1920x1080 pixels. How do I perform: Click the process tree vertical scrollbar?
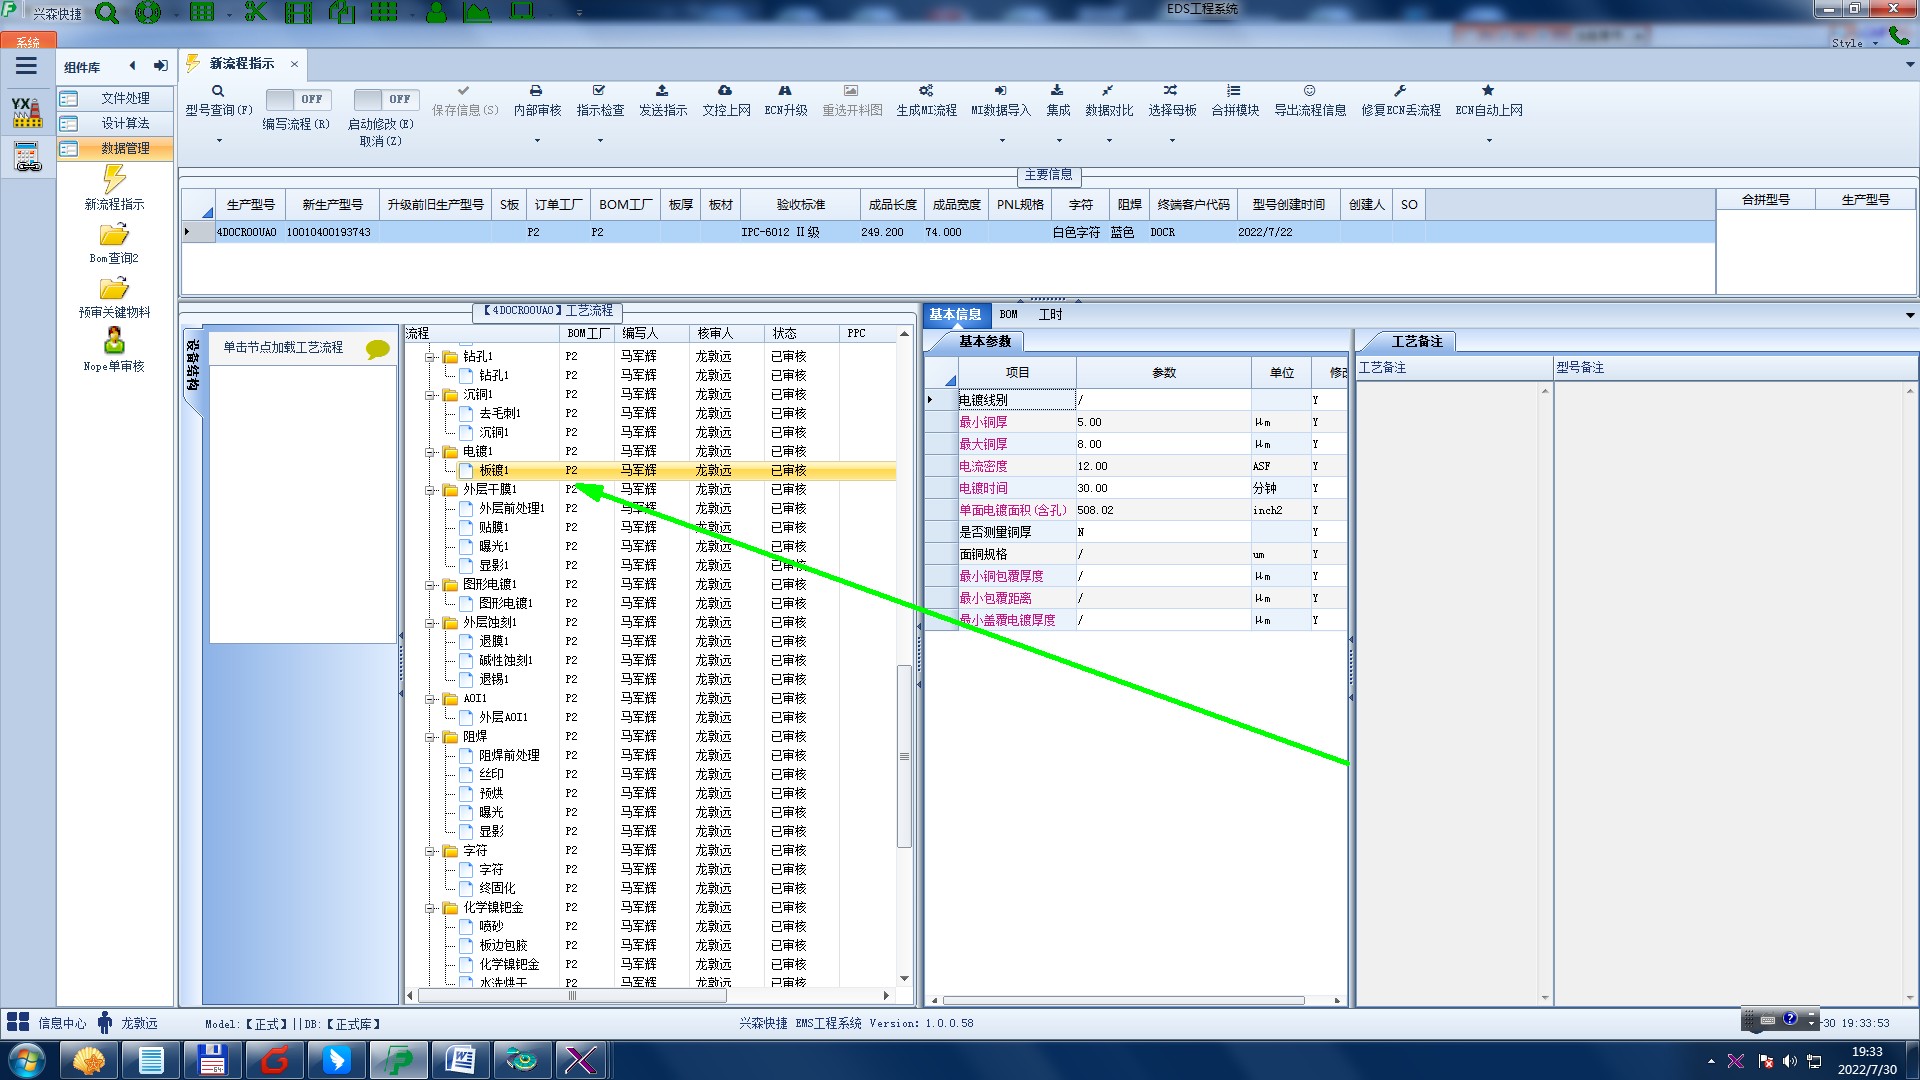click(904, 756)
